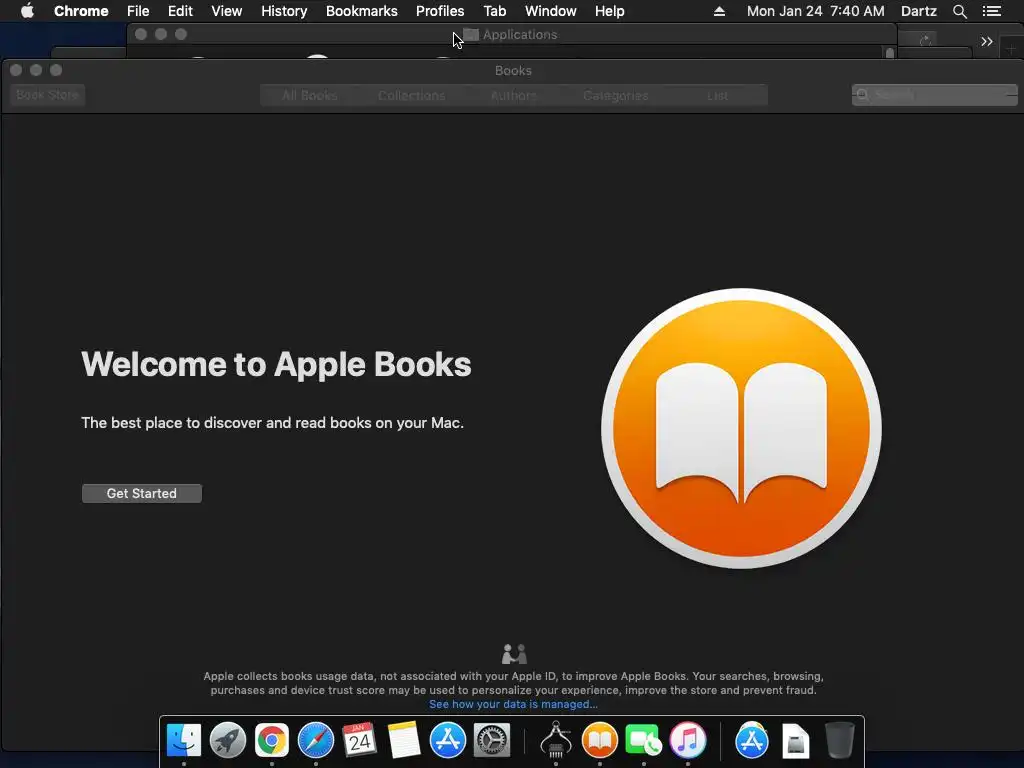Click the date and time in menu bar
The image size is (1024, 768).
(816, 11)
